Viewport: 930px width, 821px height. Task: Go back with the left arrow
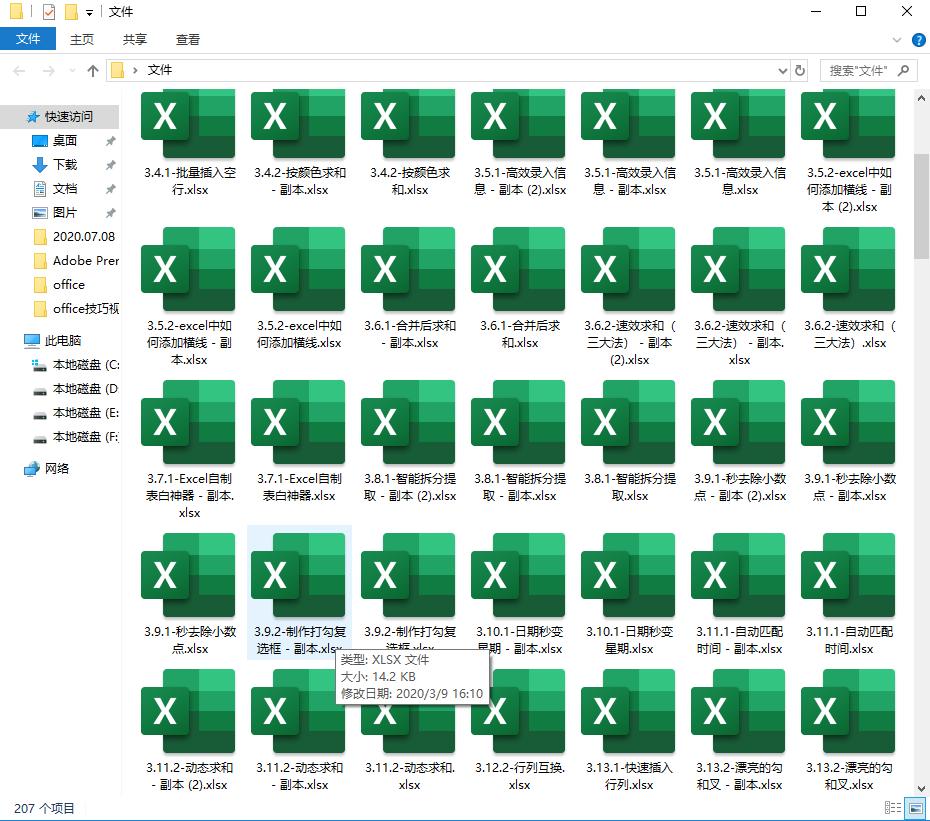pos(19,71)
